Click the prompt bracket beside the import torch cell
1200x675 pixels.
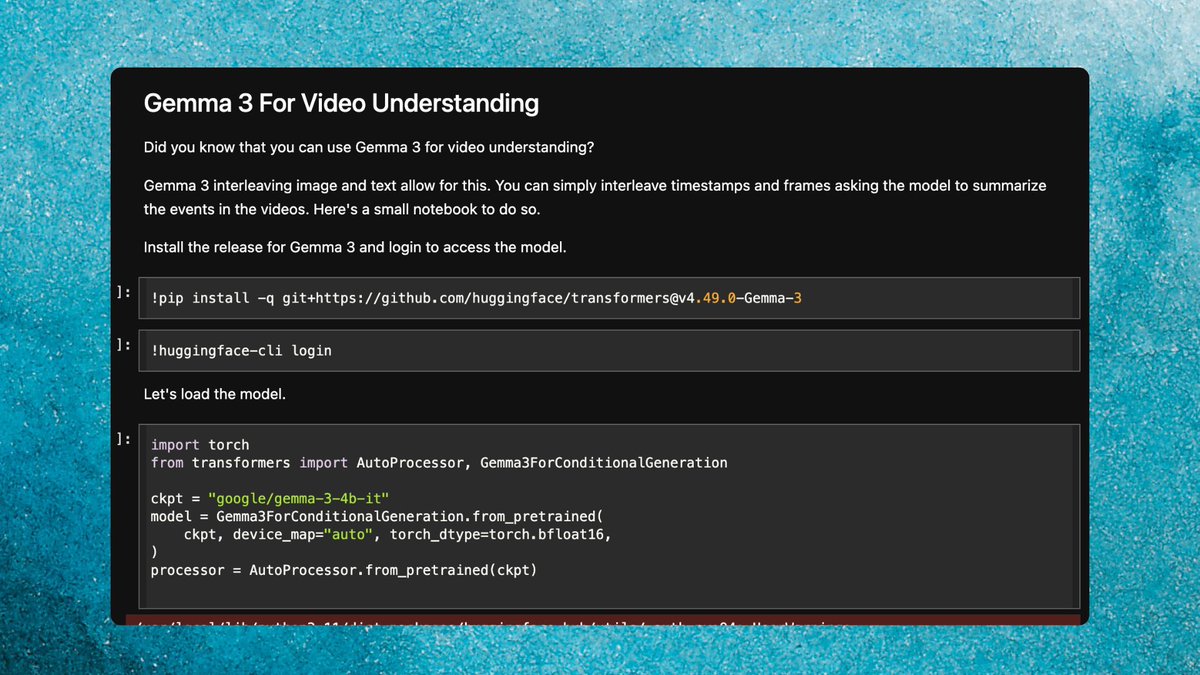pos(123,439)
